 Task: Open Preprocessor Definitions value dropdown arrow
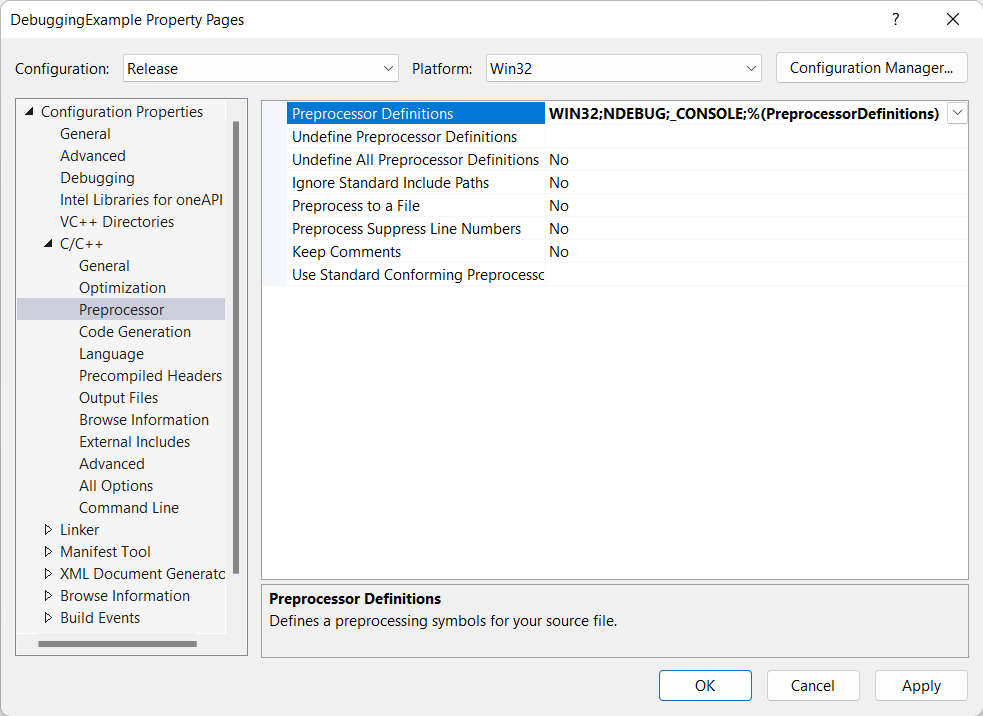tap(957, 114)
